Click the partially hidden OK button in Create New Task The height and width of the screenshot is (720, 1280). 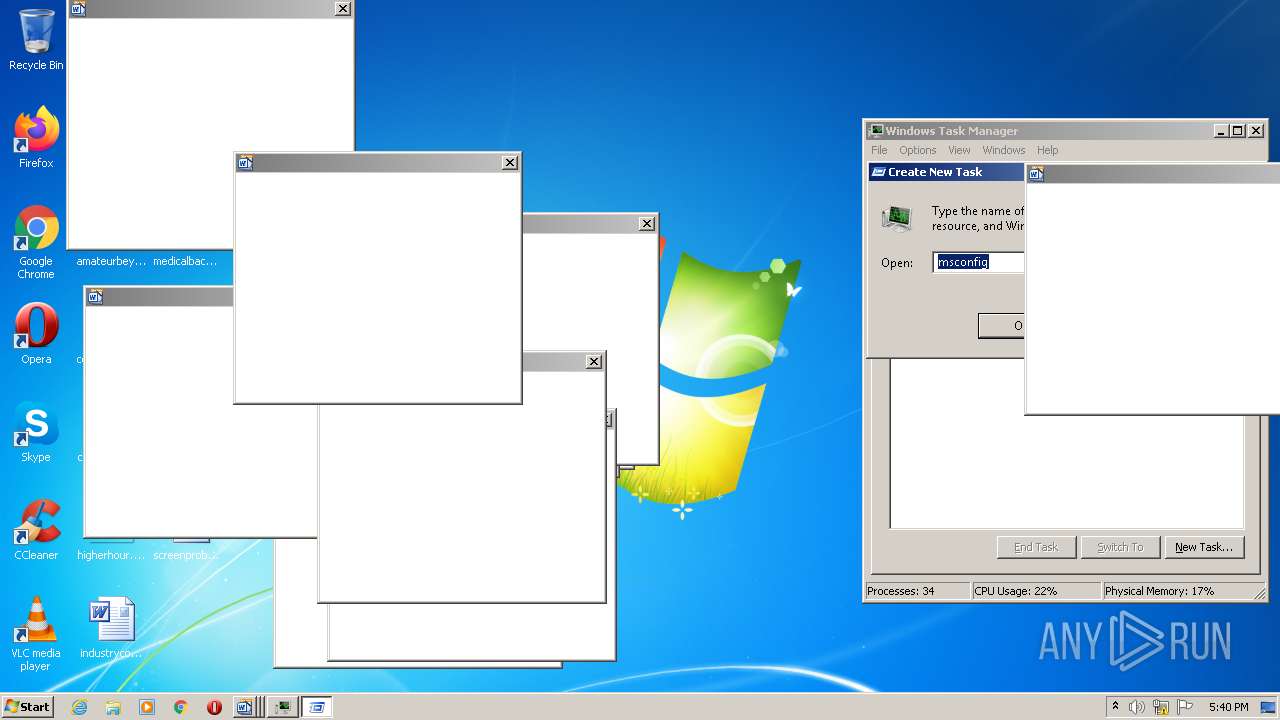tap(1001, 325)
